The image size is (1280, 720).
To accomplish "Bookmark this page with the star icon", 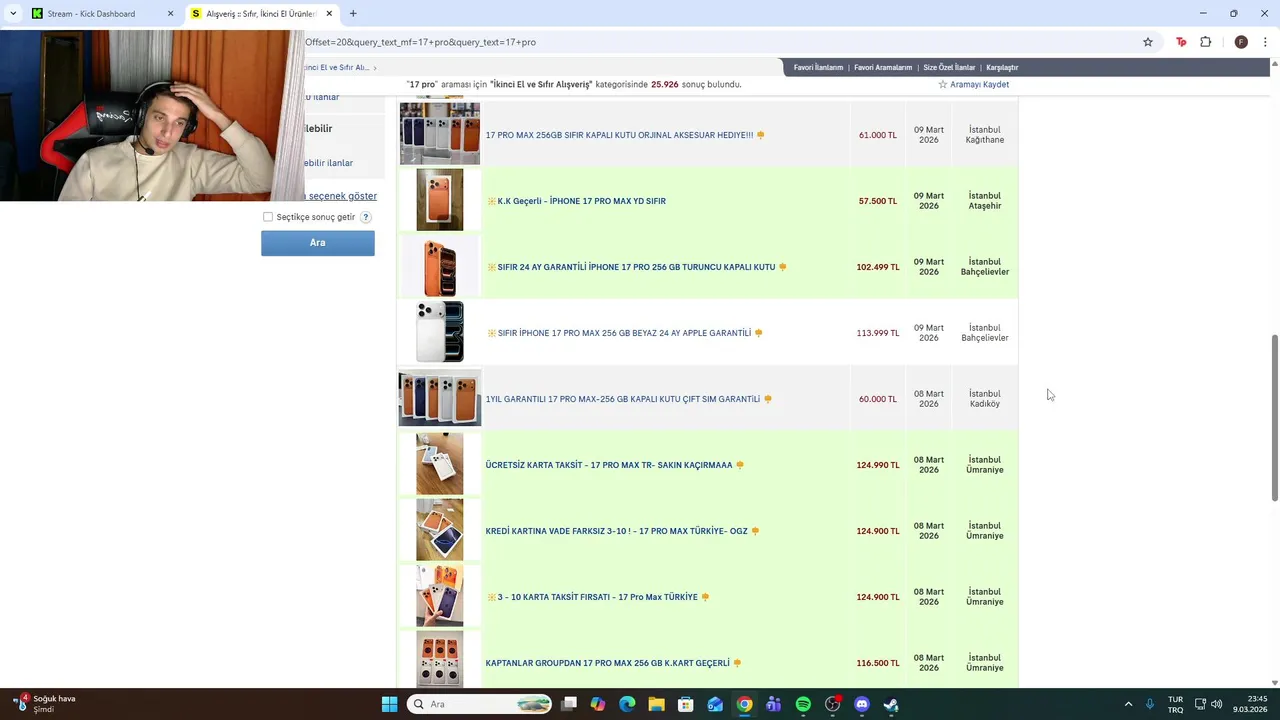I will (1148, 42).
